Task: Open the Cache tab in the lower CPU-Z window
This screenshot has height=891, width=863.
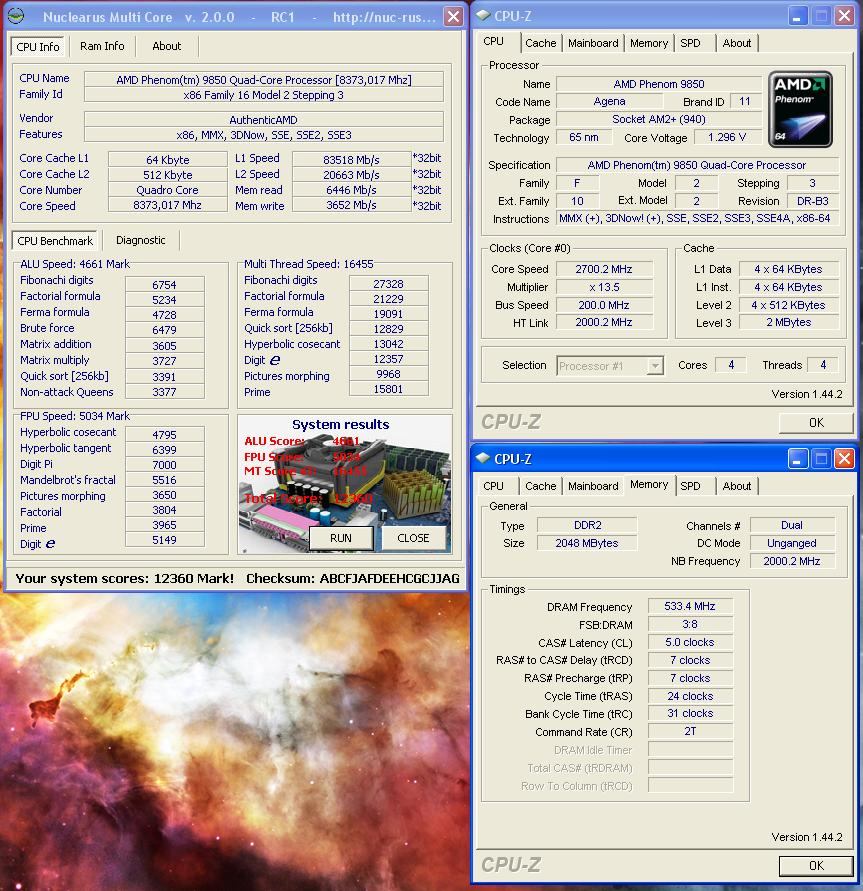Action: (541, 486)
